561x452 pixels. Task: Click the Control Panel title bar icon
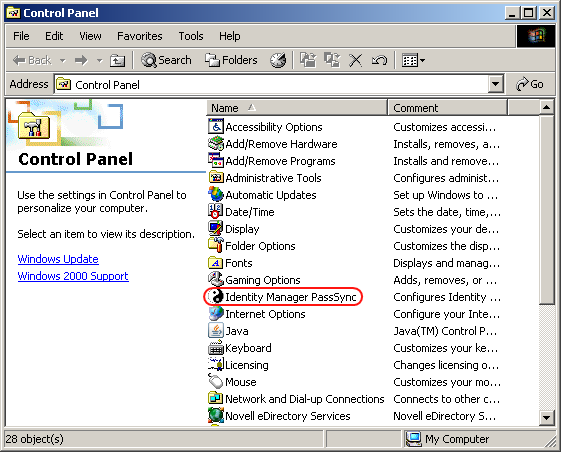click(14, 13)
